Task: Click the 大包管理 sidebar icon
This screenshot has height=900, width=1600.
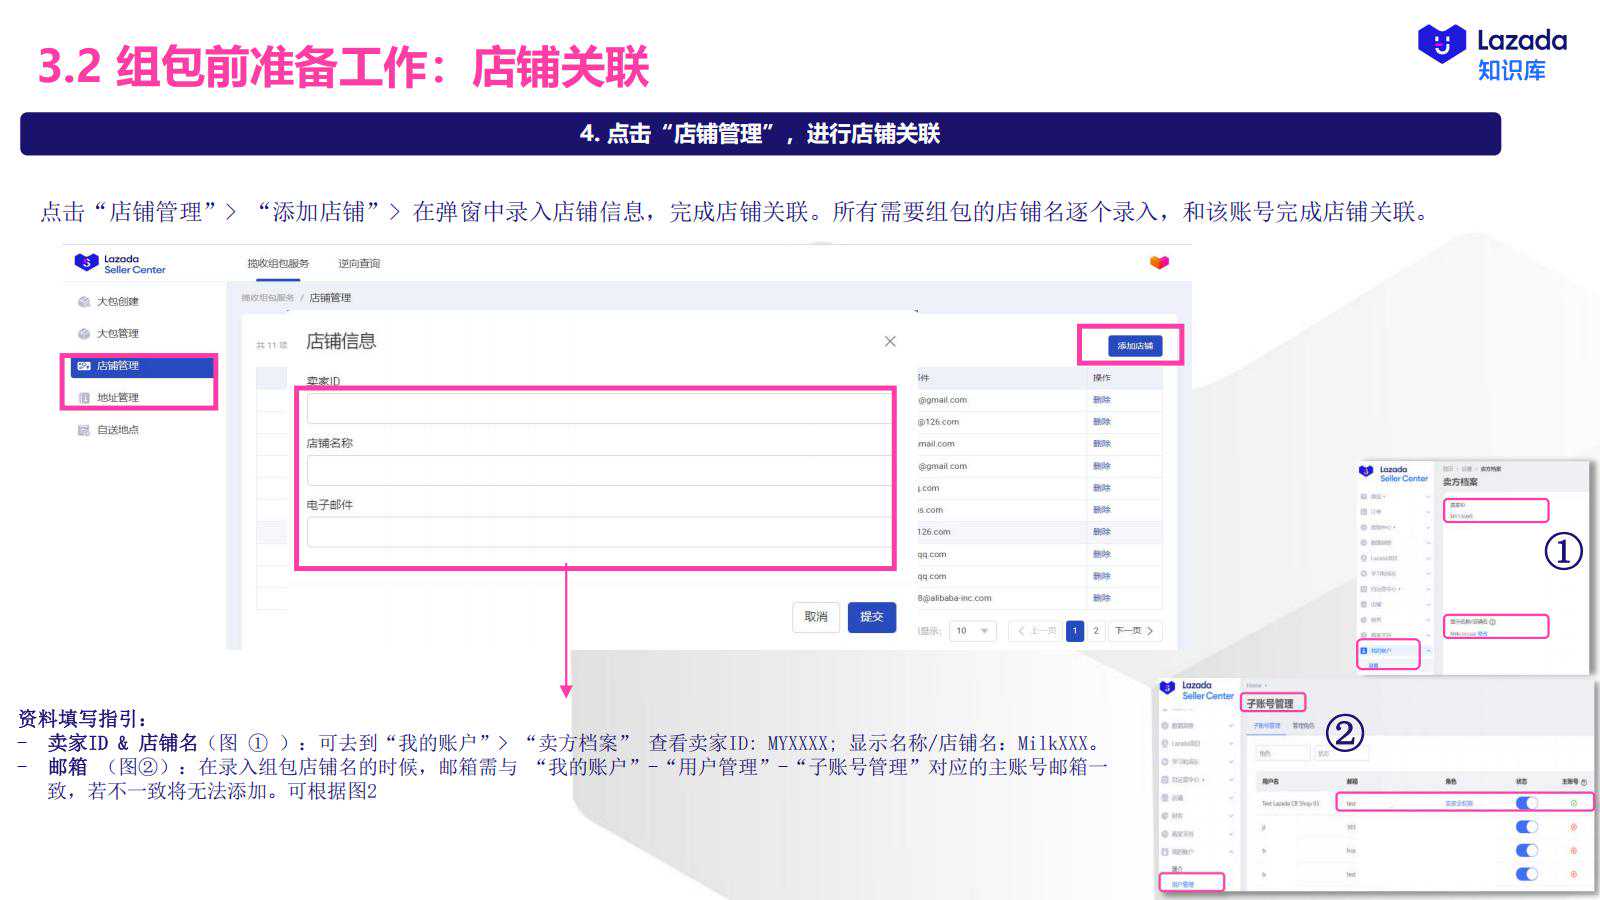Action: coord(84,333)
